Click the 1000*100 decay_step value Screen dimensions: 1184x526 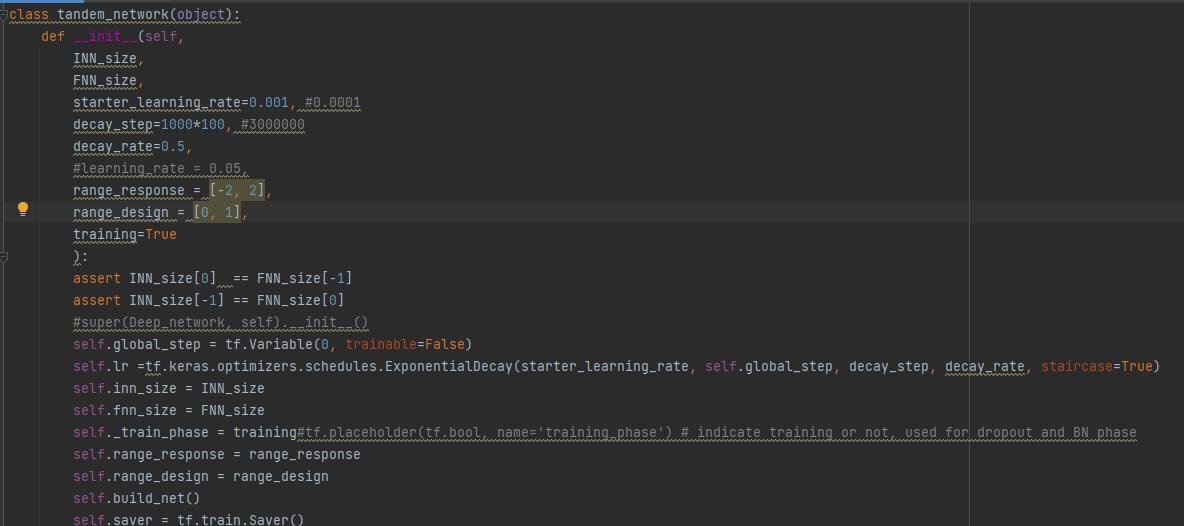pyautogui.click(x=193, y=124)
